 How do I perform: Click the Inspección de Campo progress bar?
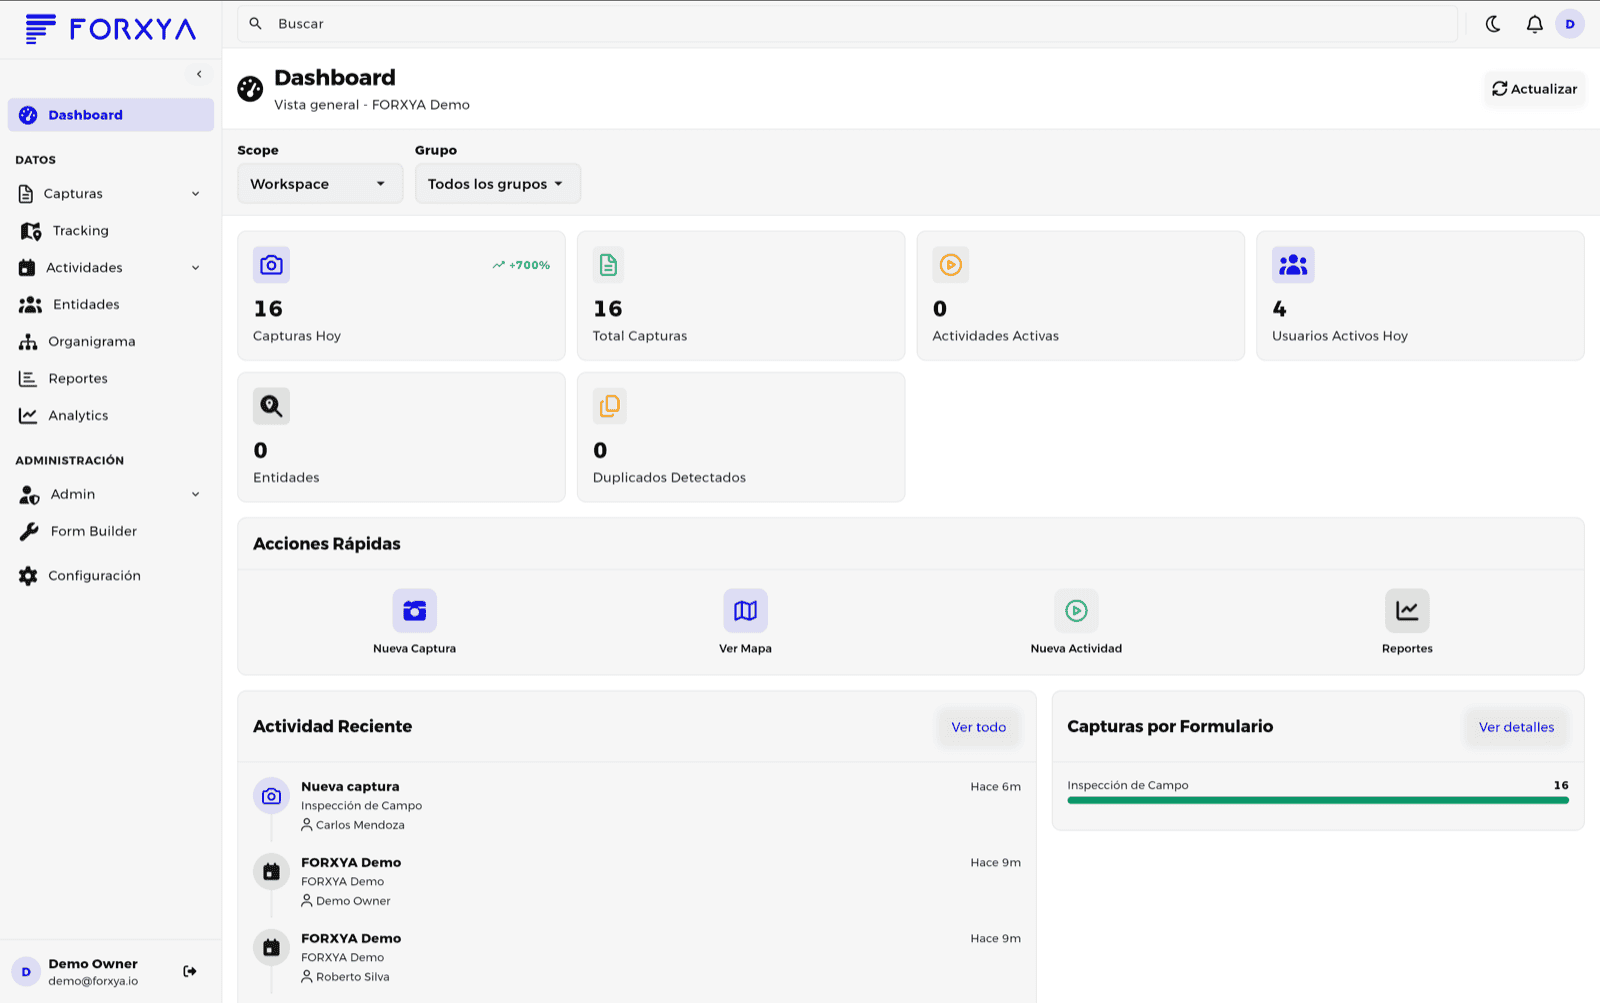(x=1318, y=800)
